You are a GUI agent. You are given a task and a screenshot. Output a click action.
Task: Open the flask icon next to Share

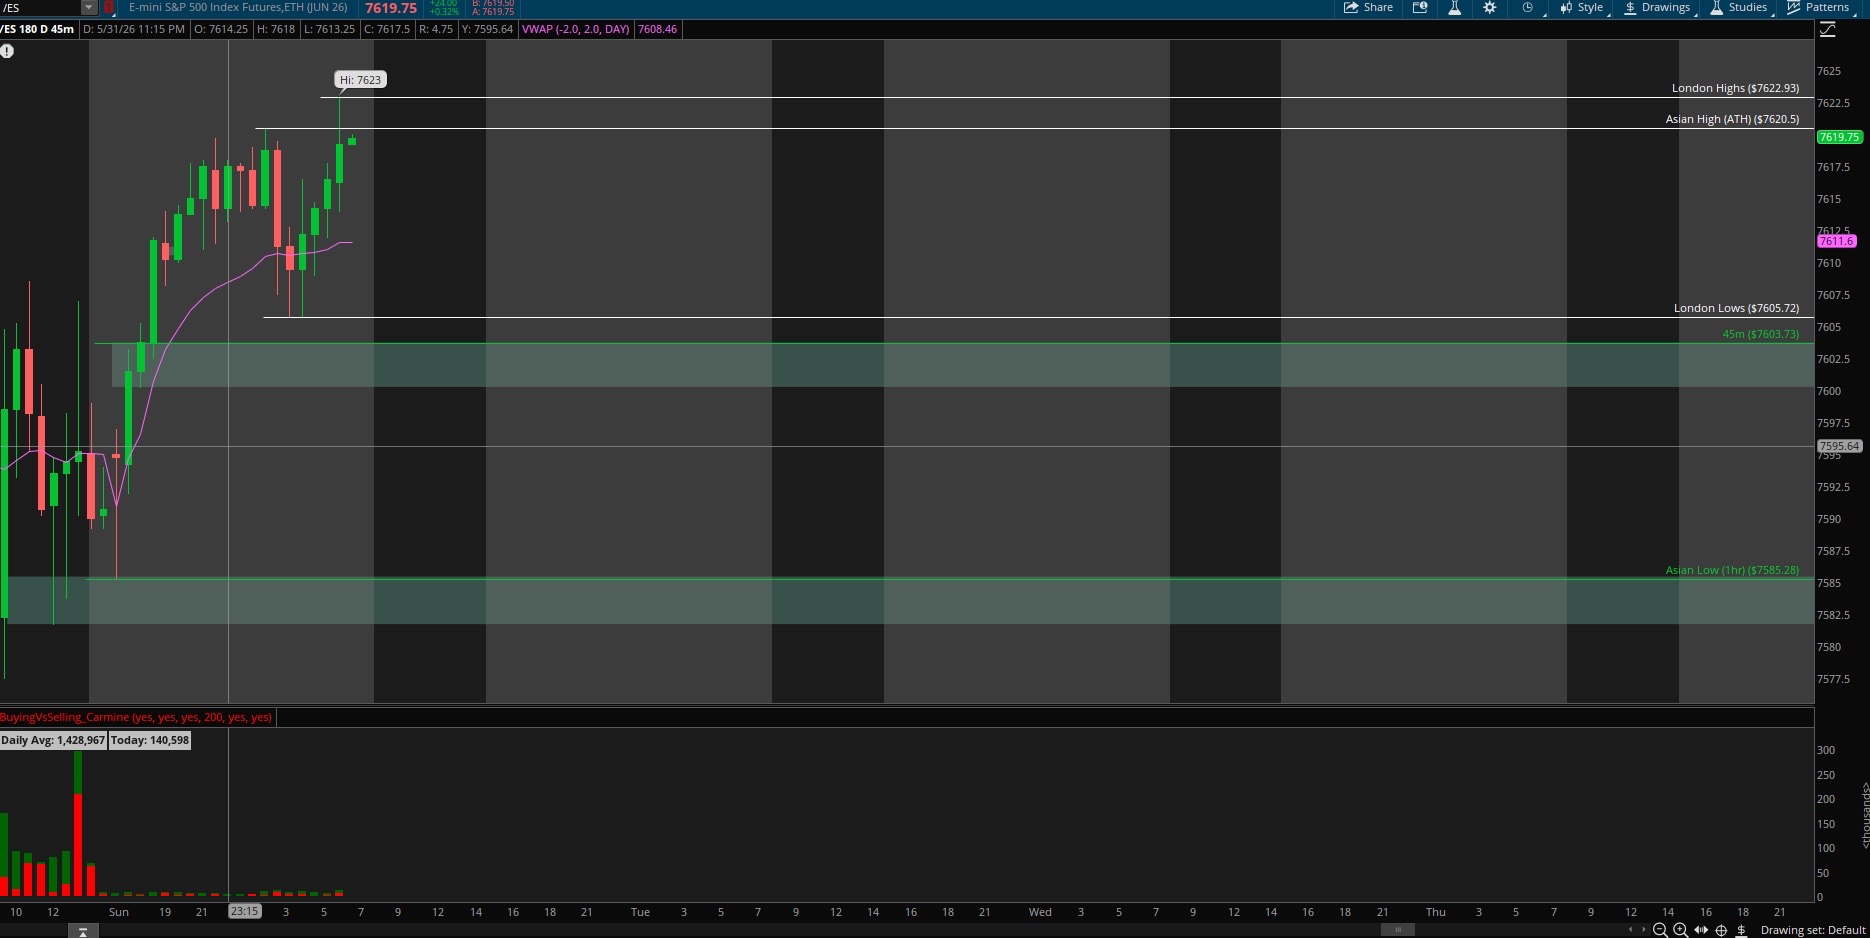pos(1454,7)
